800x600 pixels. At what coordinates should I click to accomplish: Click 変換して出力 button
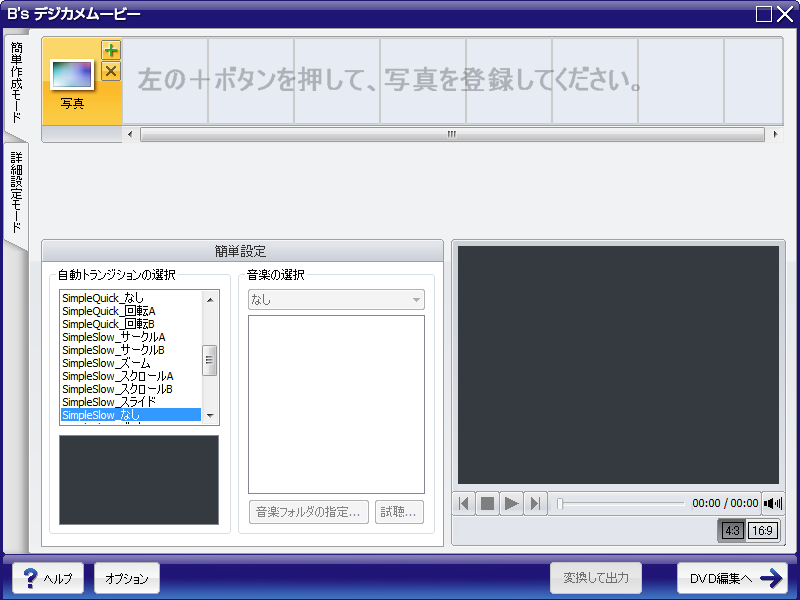pyautogui.click(x=596, y=578)
